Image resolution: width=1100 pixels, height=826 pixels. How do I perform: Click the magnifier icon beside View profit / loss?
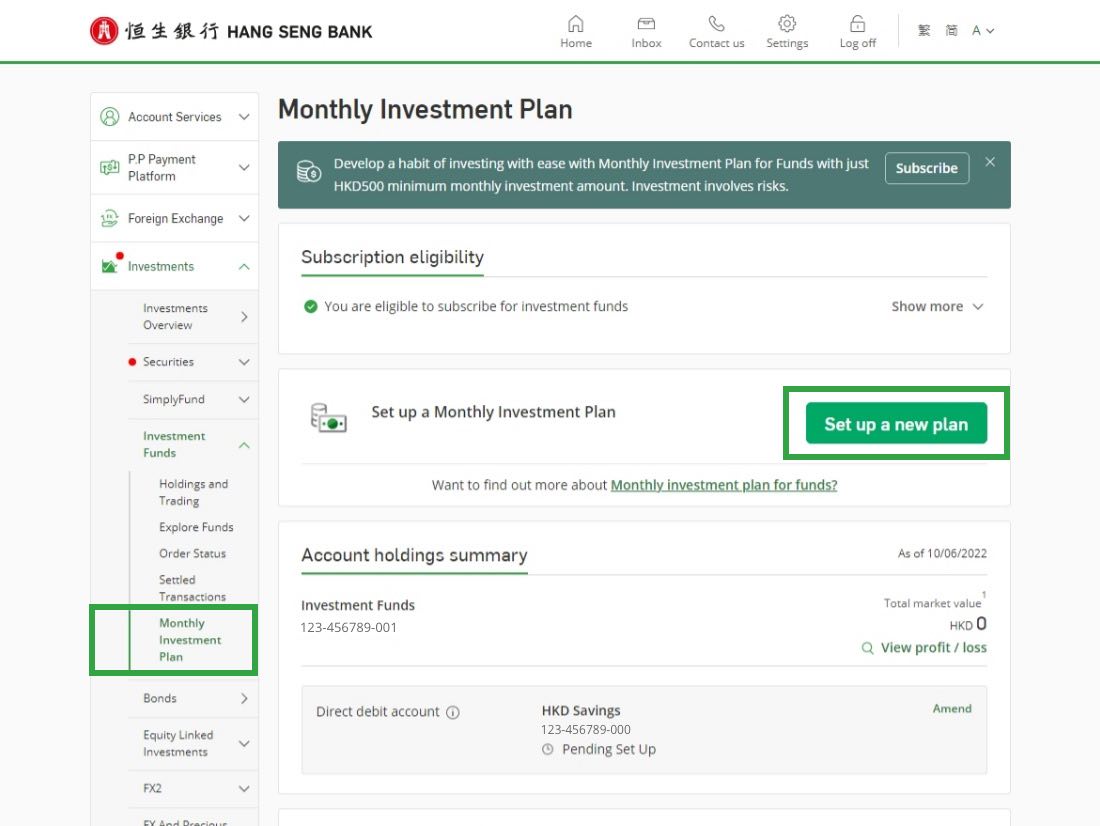868,648
